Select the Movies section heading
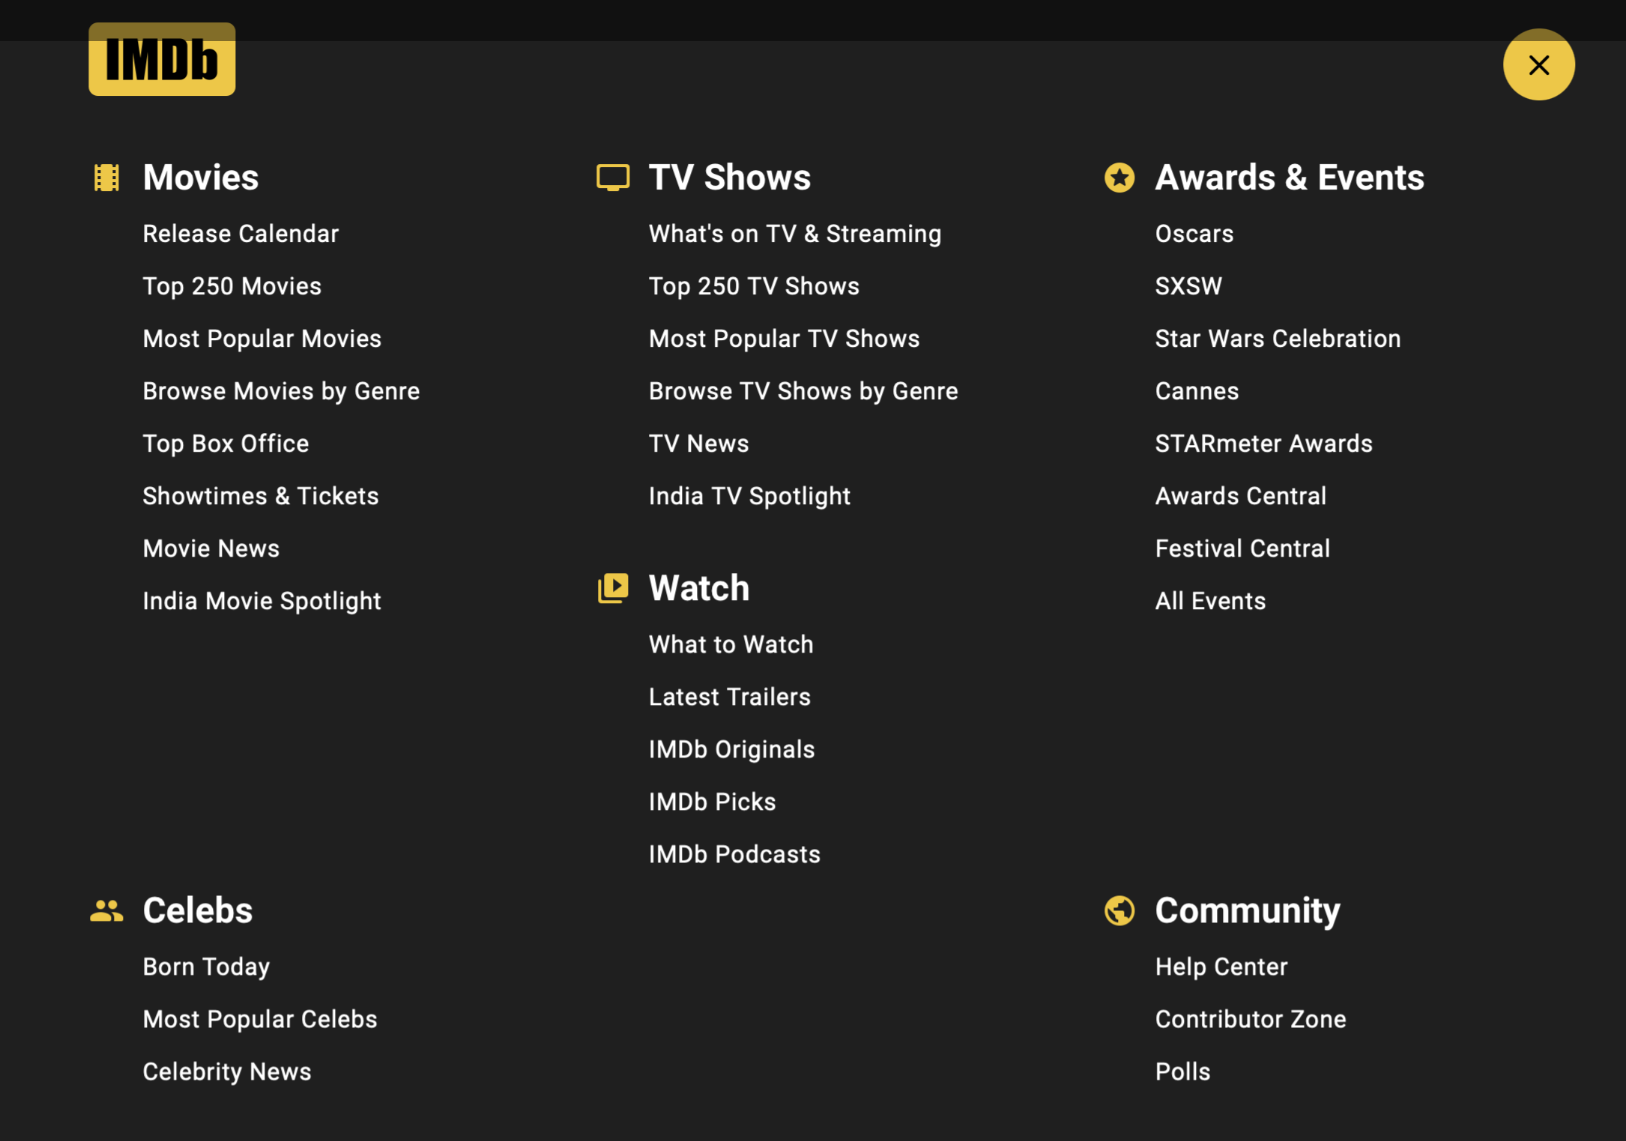This screenshot has height=1141, width=1626. point(201,178)
